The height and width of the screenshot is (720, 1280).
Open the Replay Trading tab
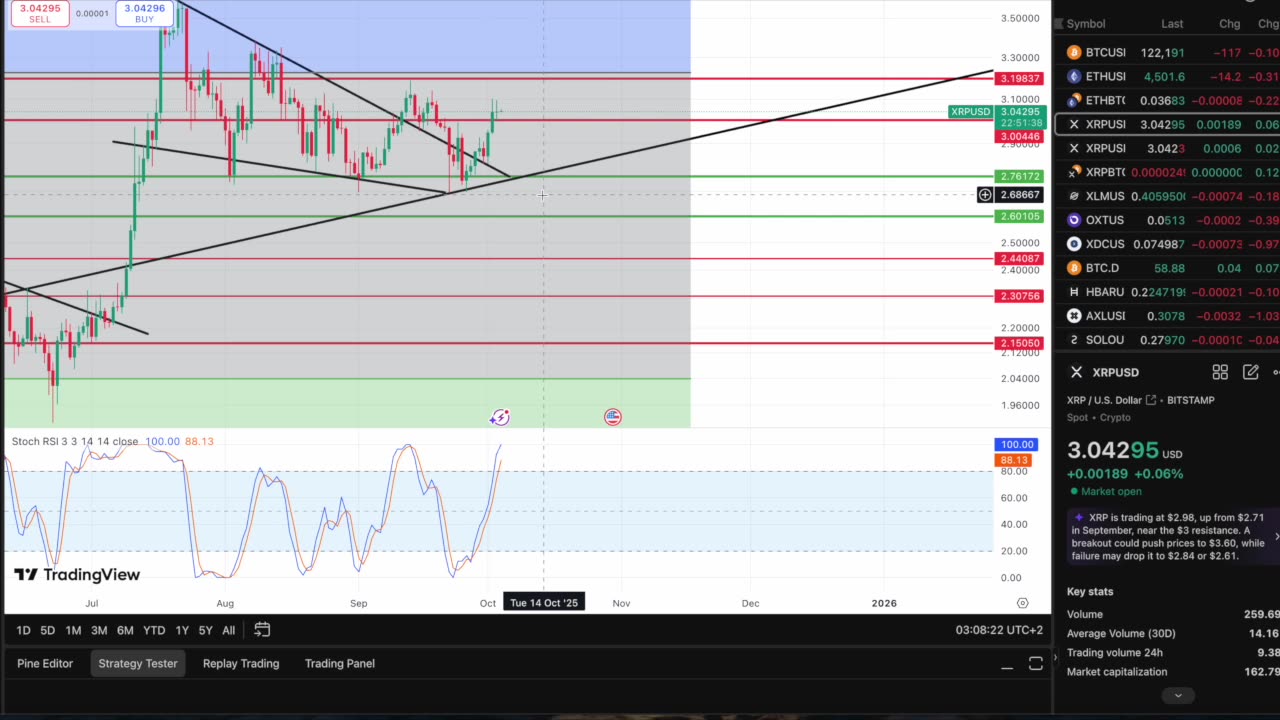pos(241,663)
